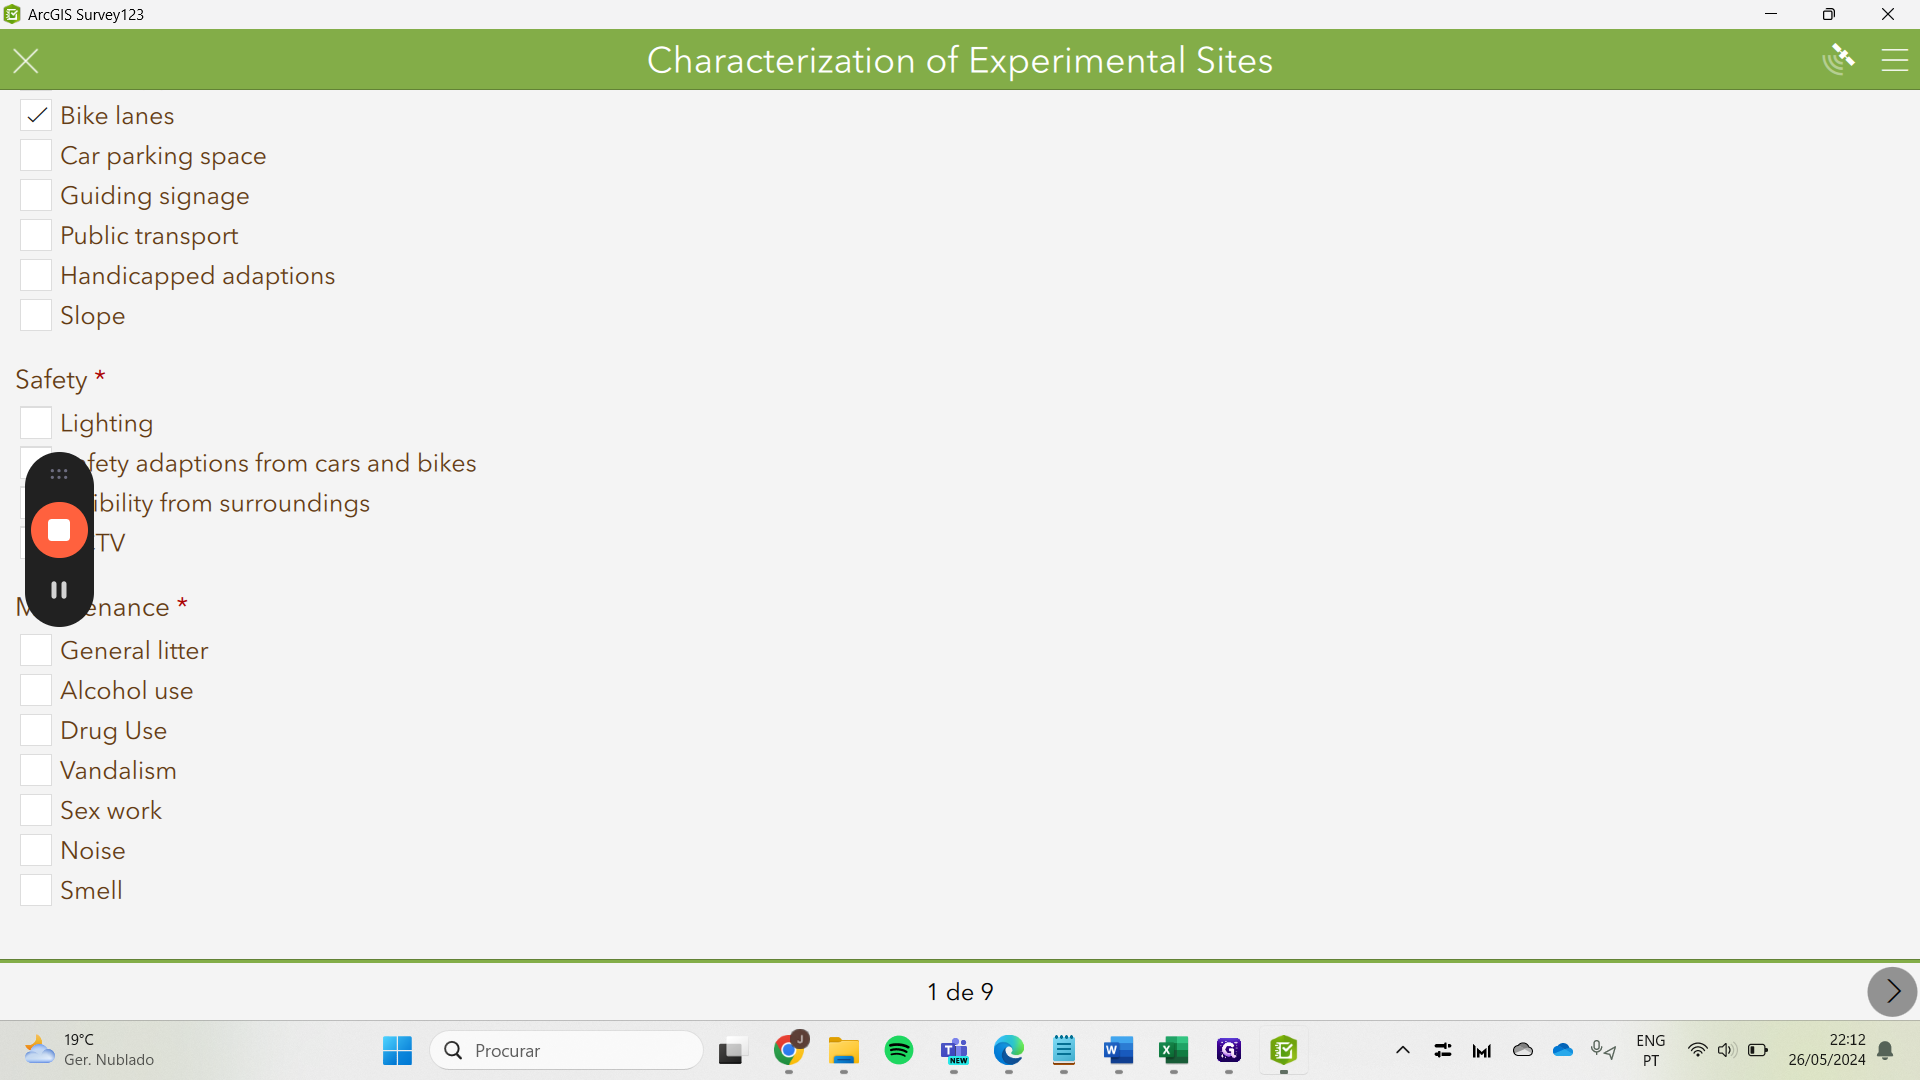This screenshot has width=1920, height=1080.
Task: Check the Car parking space option
Action: tap(36, 156)
